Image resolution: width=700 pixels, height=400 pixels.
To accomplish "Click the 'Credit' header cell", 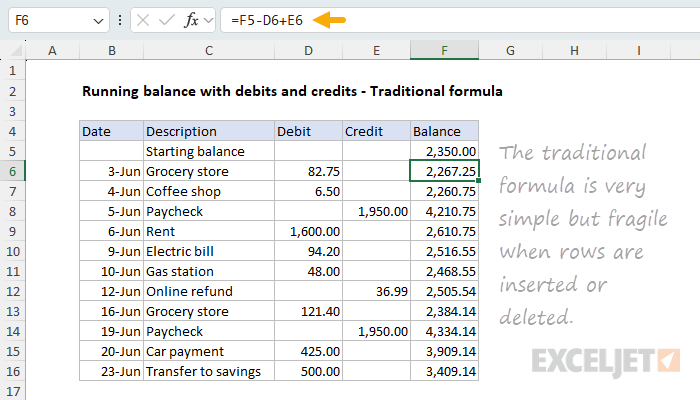I will click(376, 131).
